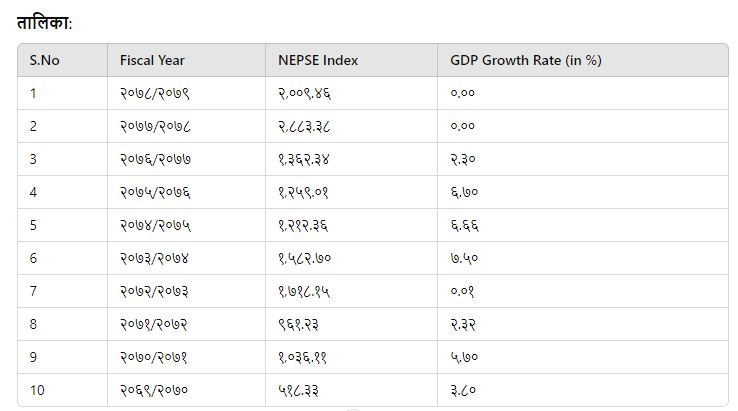Click NEPSE Index value १,२५९.०१
The height and width of the screenshot is (411, 738).
(304, 192)
